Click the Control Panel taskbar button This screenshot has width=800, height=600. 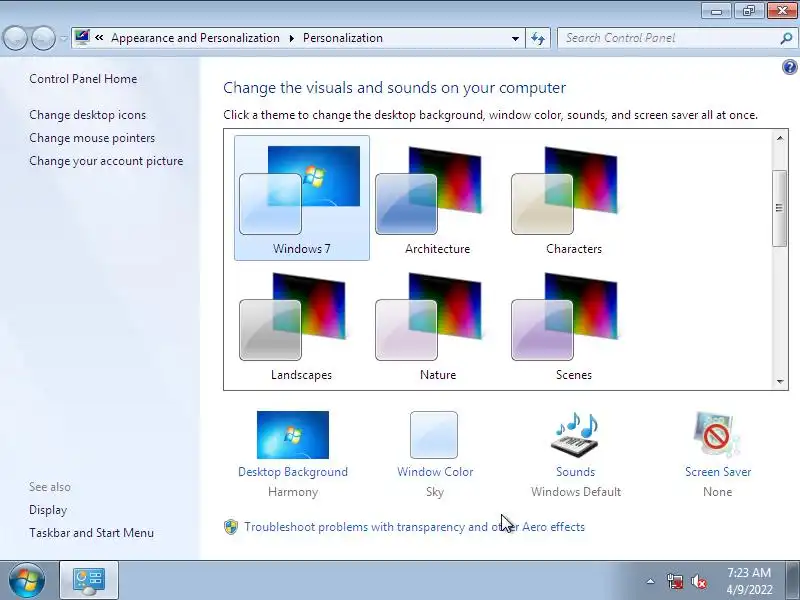click(x=89, y=581)
